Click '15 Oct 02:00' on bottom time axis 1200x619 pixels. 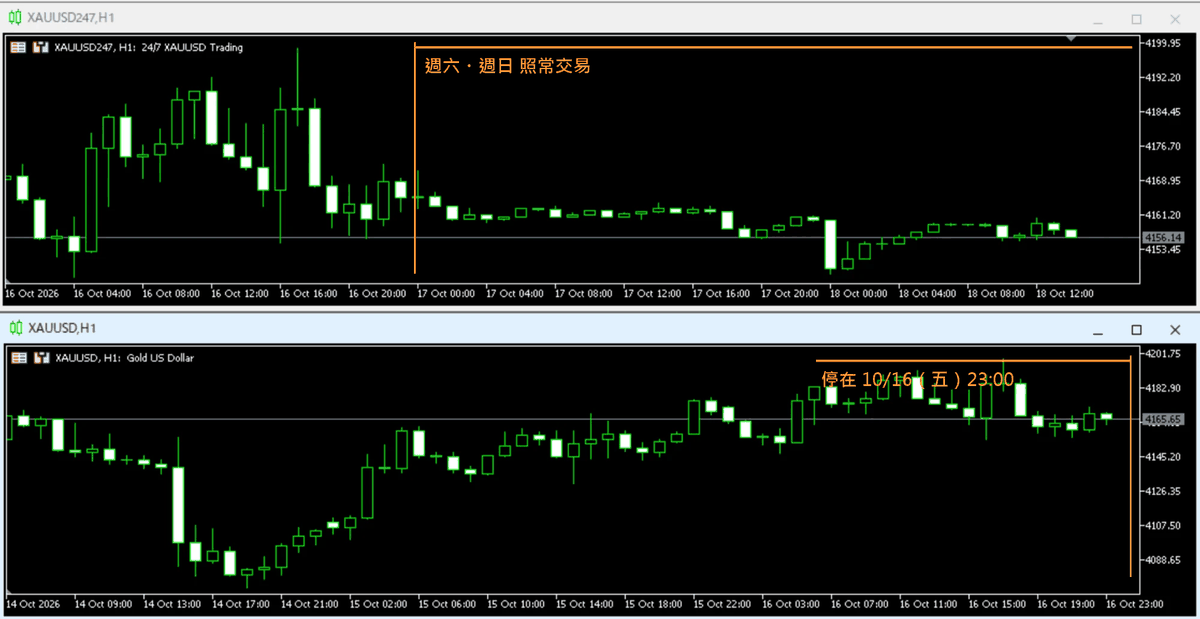coord(378,604)
